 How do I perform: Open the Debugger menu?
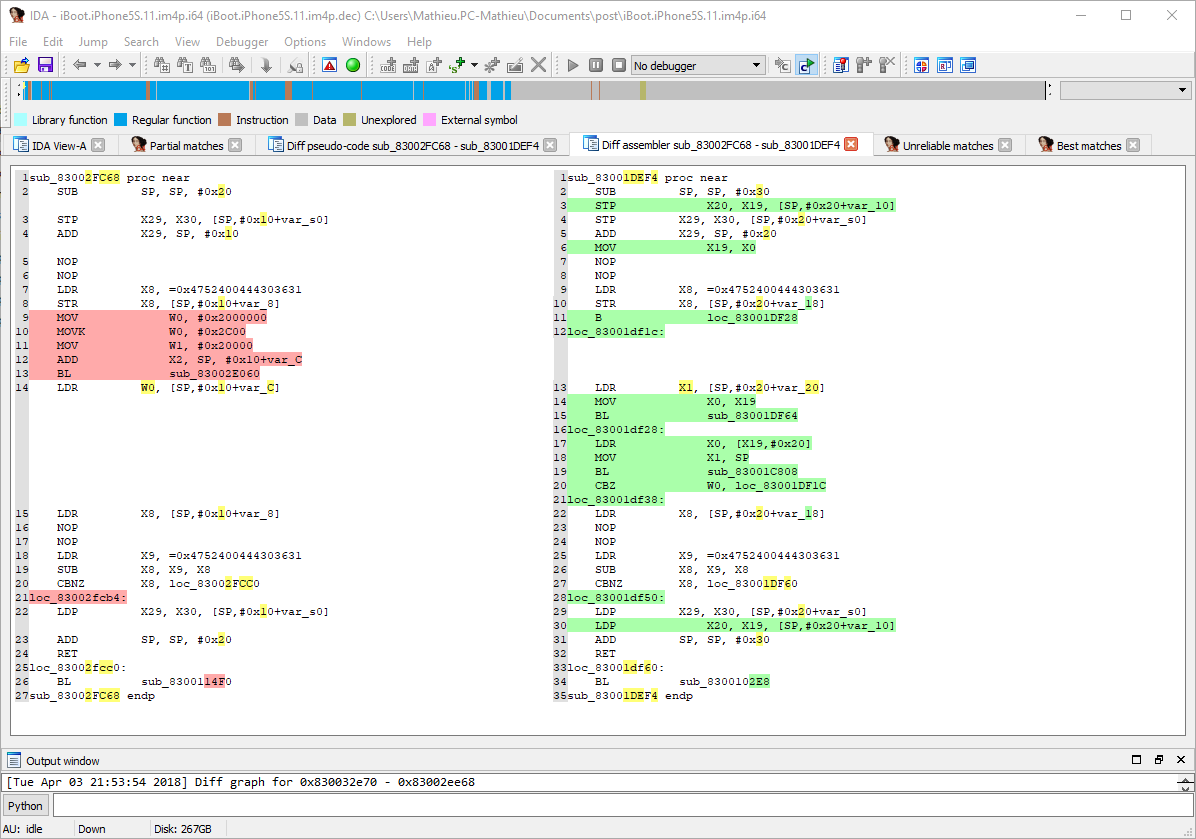(x=242, y=42)
